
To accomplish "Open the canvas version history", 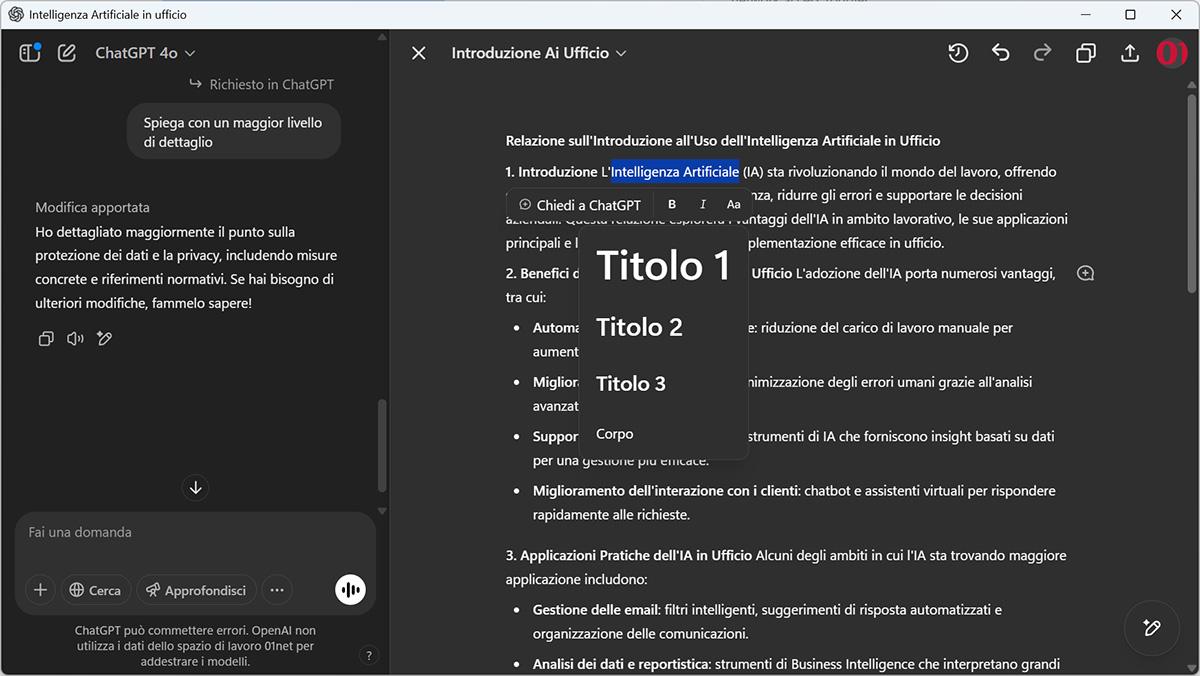I will [958, 53].
